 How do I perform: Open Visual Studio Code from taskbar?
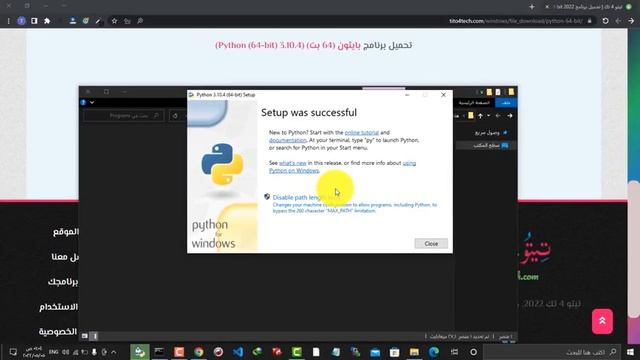click(x=238, y=352)
